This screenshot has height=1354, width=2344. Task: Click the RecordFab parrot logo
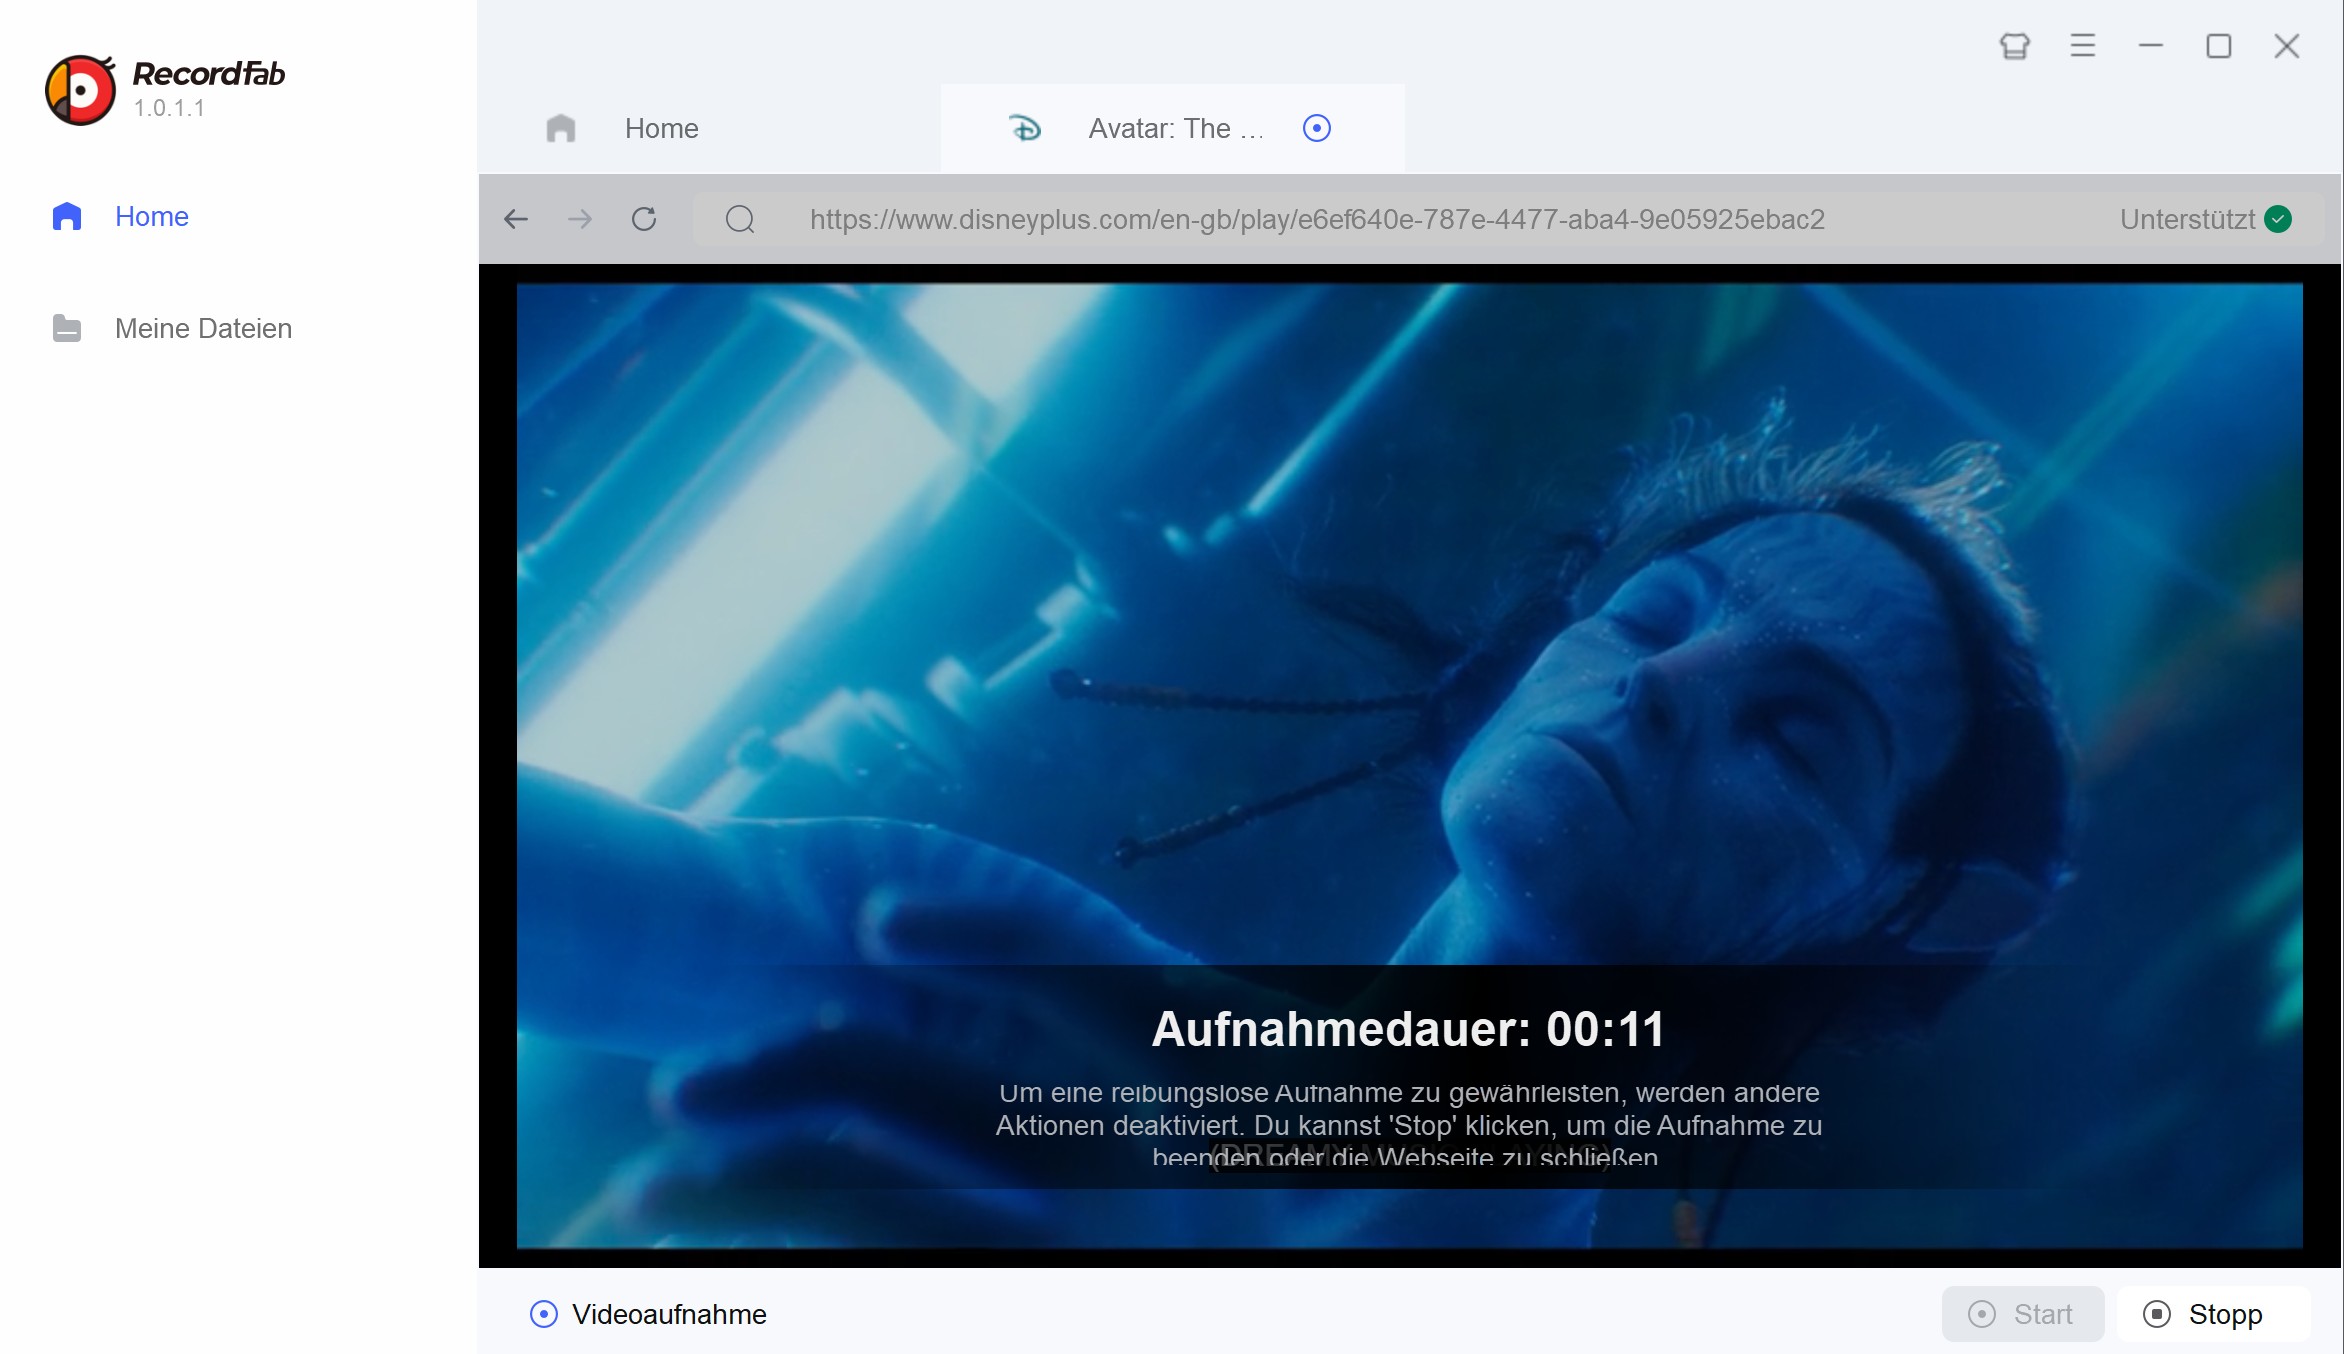(80, 89)
